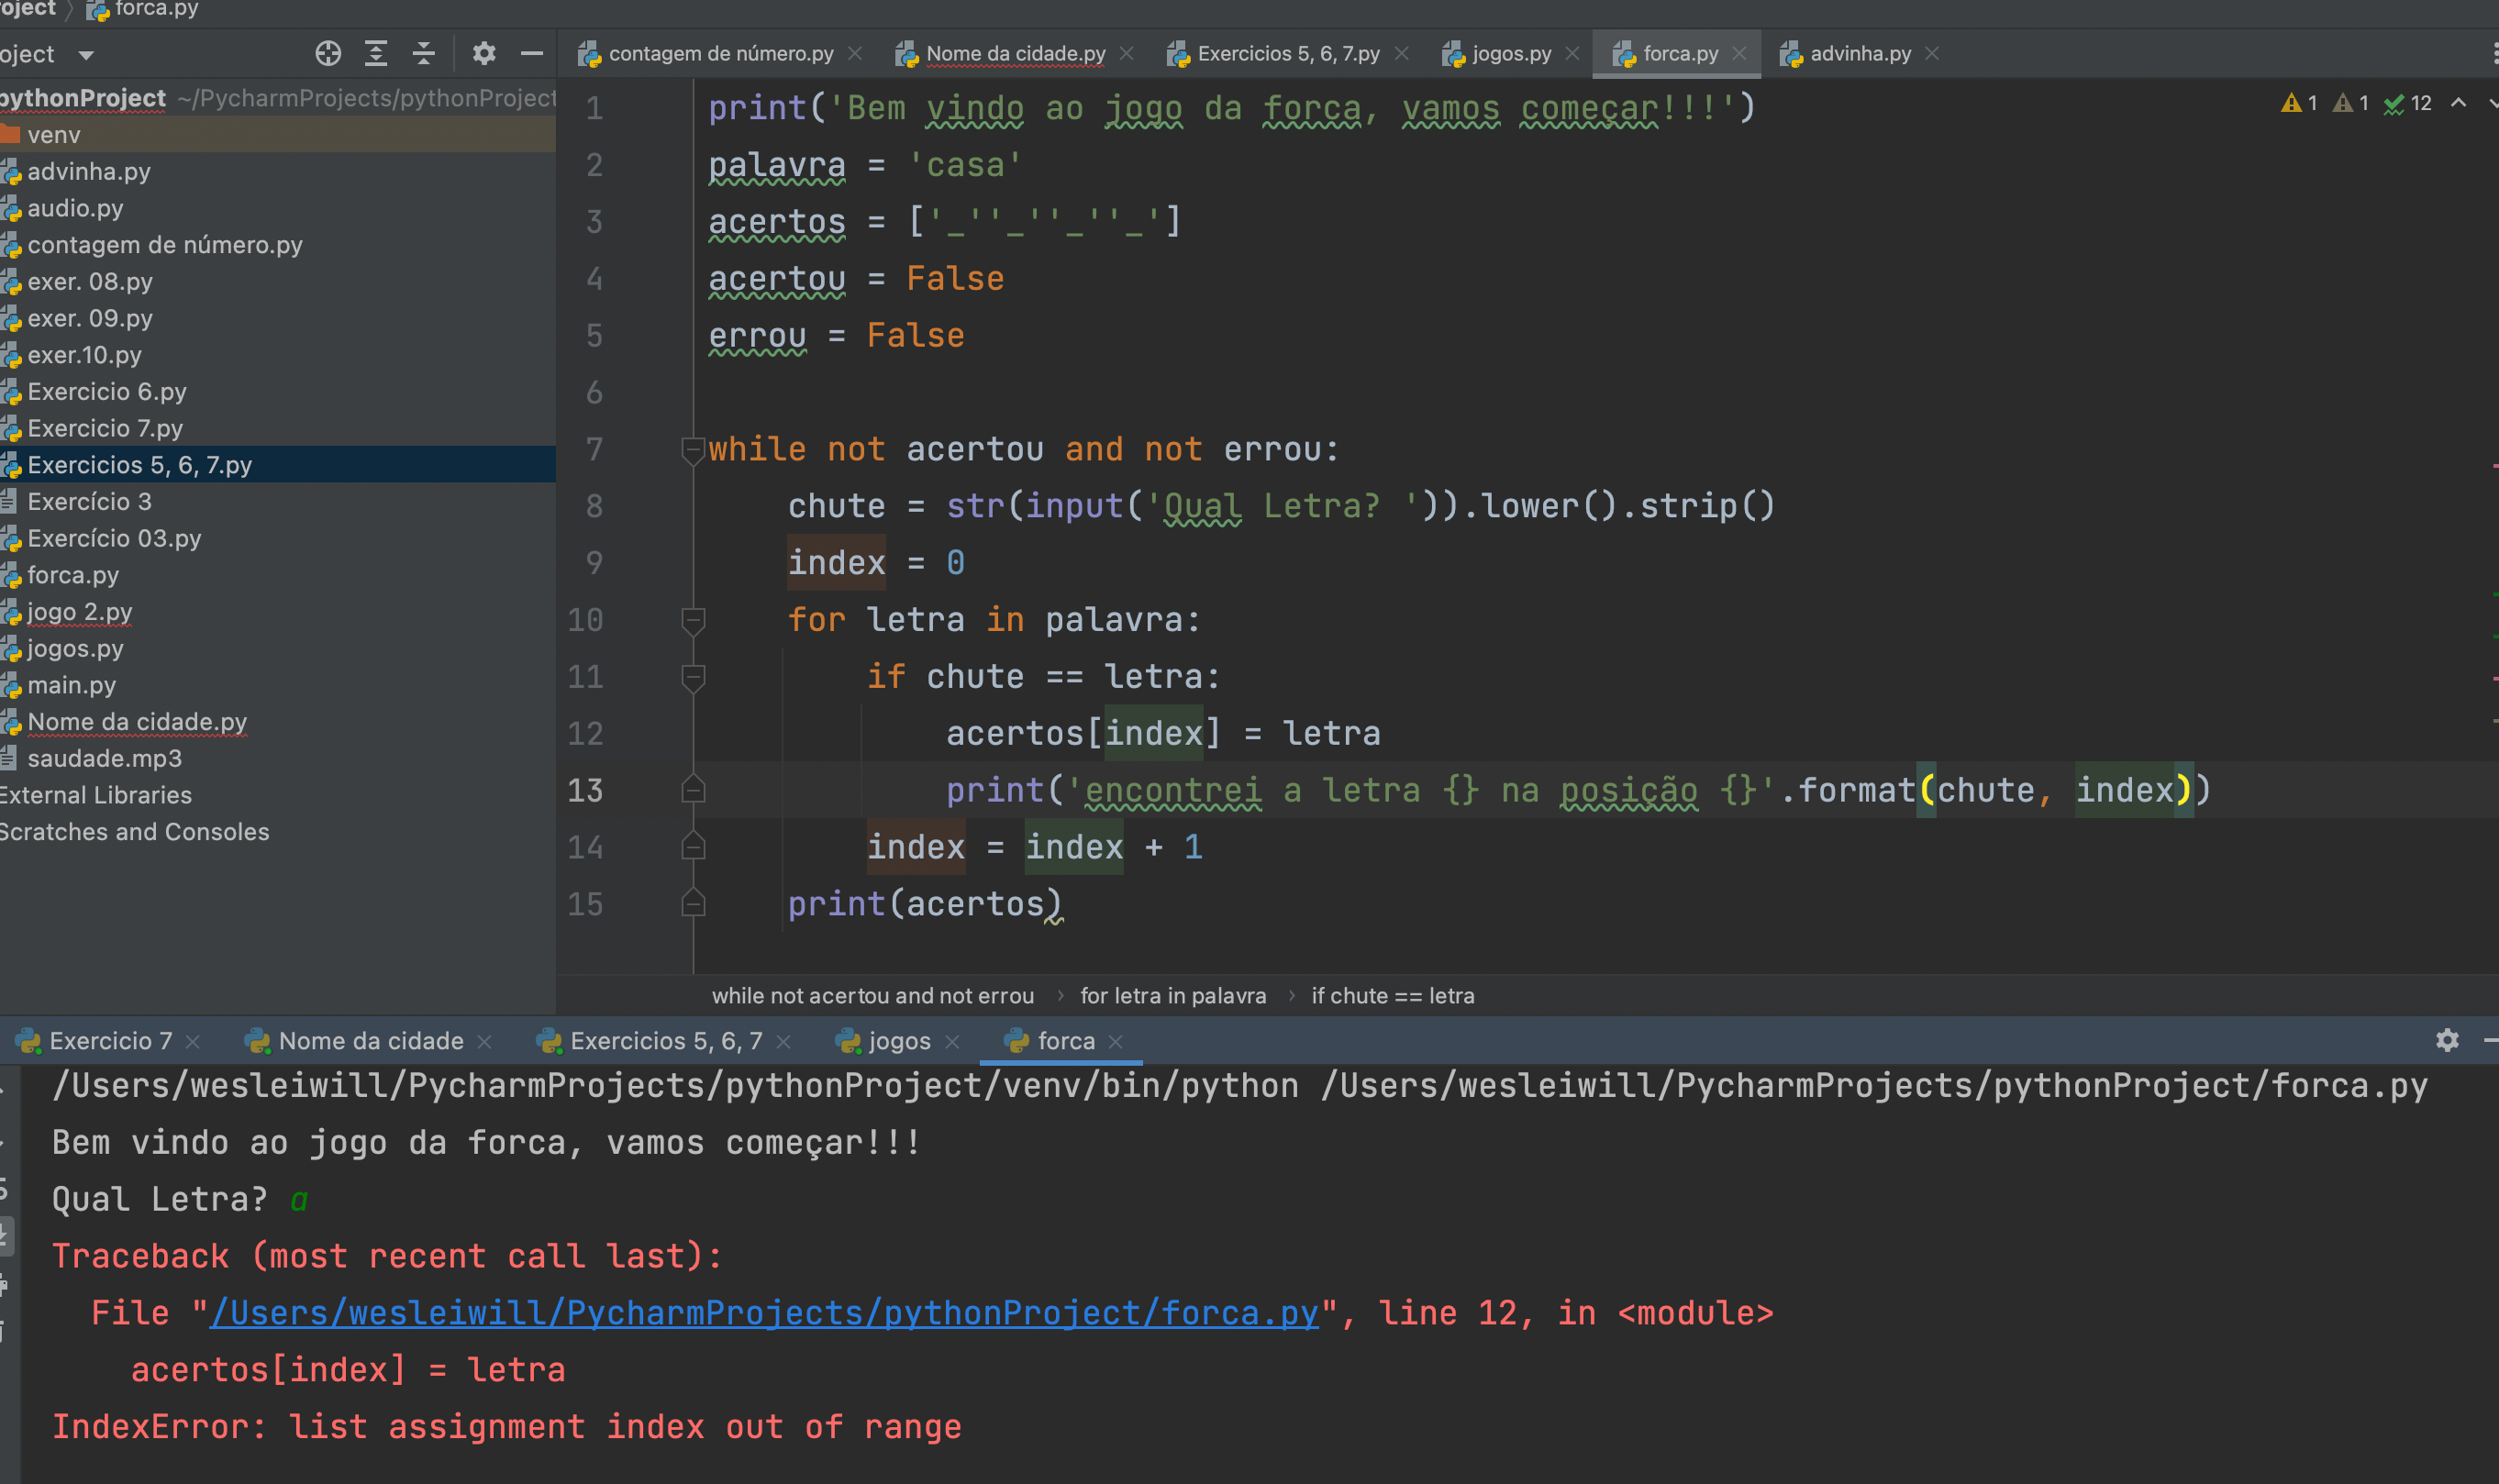Open exer. 08.py in project tree
The width and height of the screenshot is (2499, 1484).
click(x=90, y=282)
